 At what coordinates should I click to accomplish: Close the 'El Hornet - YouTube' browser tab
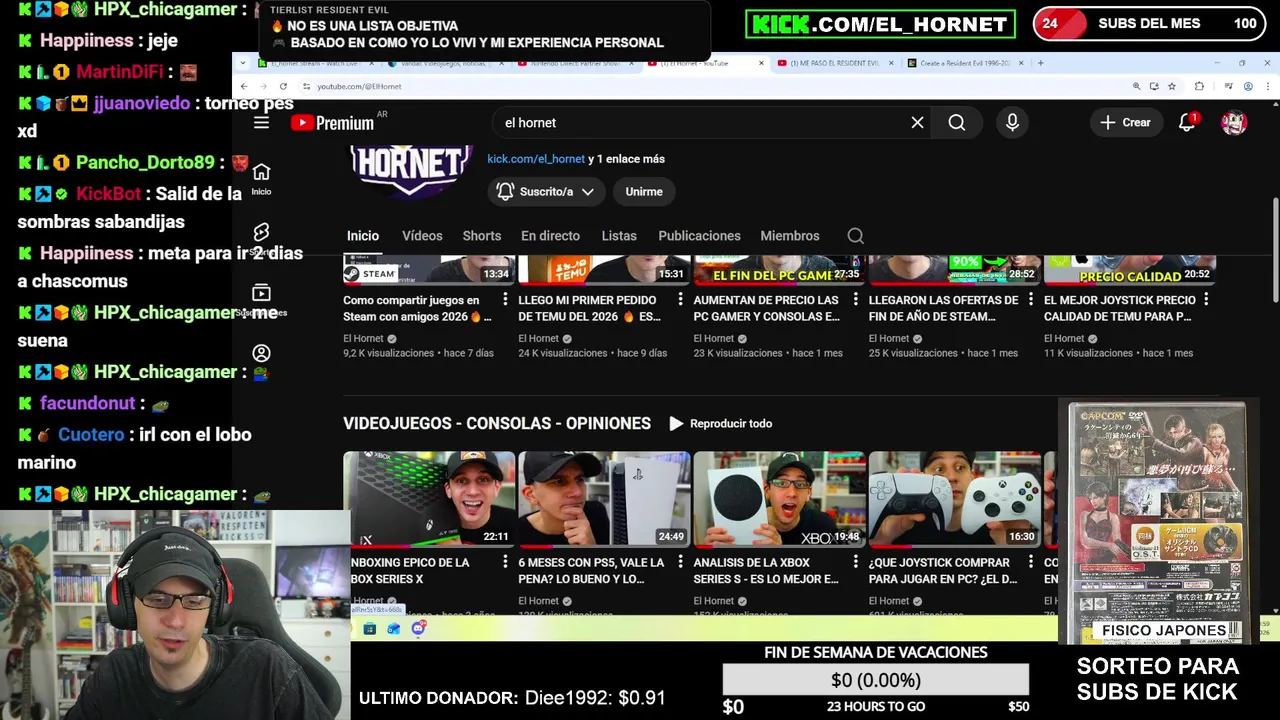(x=761, y=63)
